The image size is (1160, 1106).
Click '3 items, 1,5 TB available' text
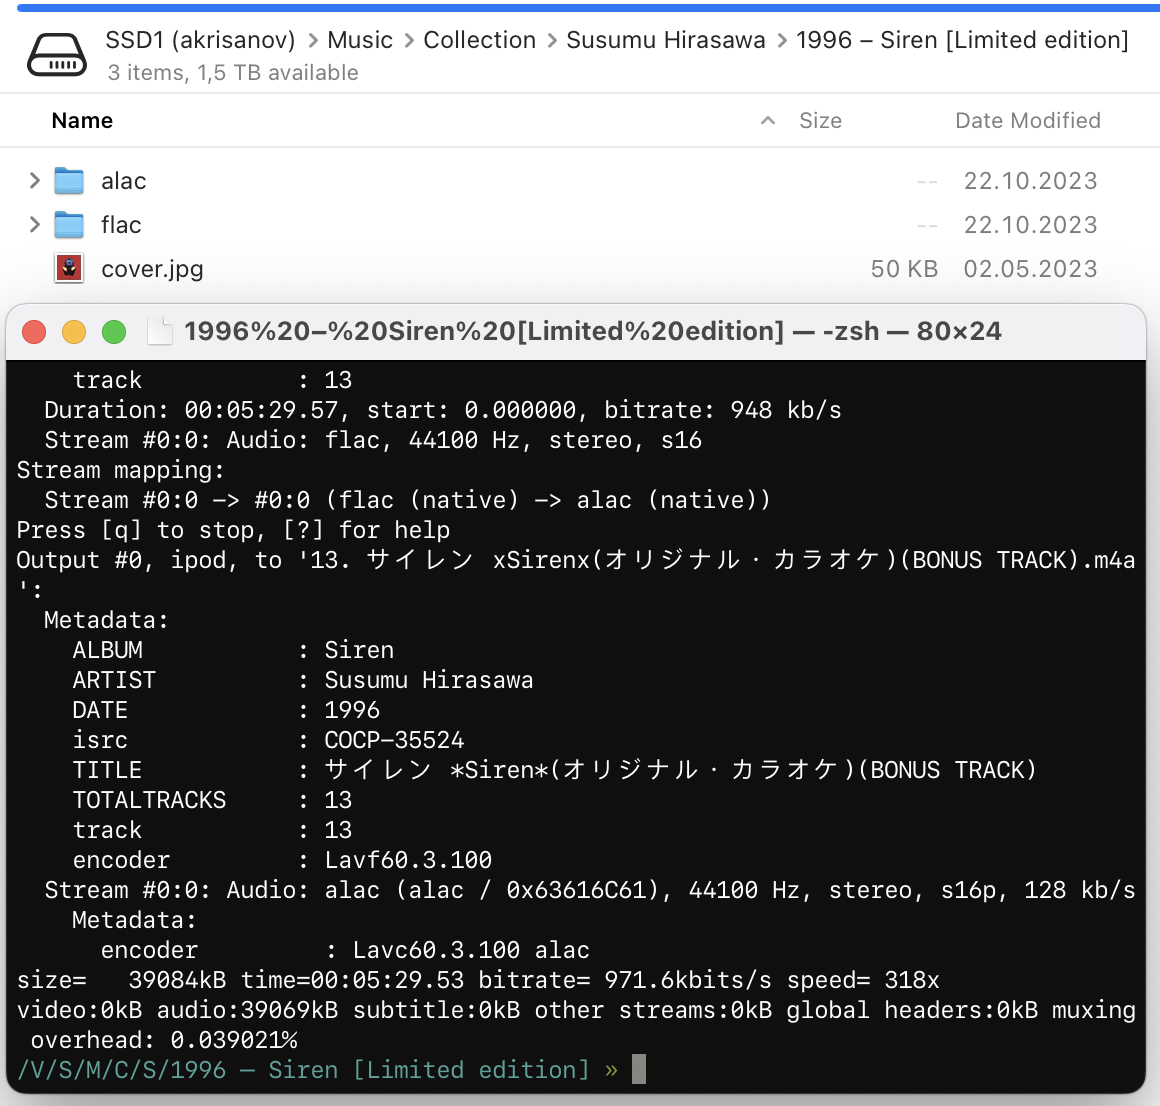pyautogui.click(x=233, y=73)
